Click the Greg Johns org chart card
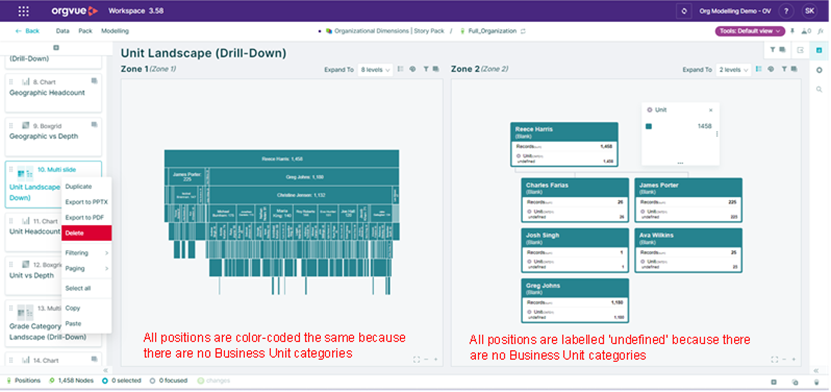 pyautogui.click(x=575, y=300)
